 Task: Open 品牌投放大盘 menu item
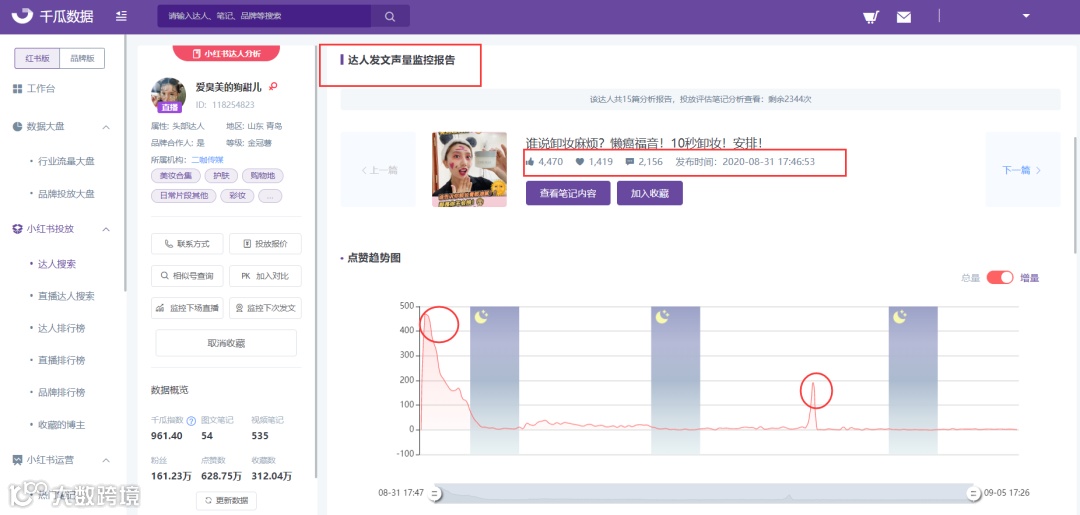click(66, 194)
